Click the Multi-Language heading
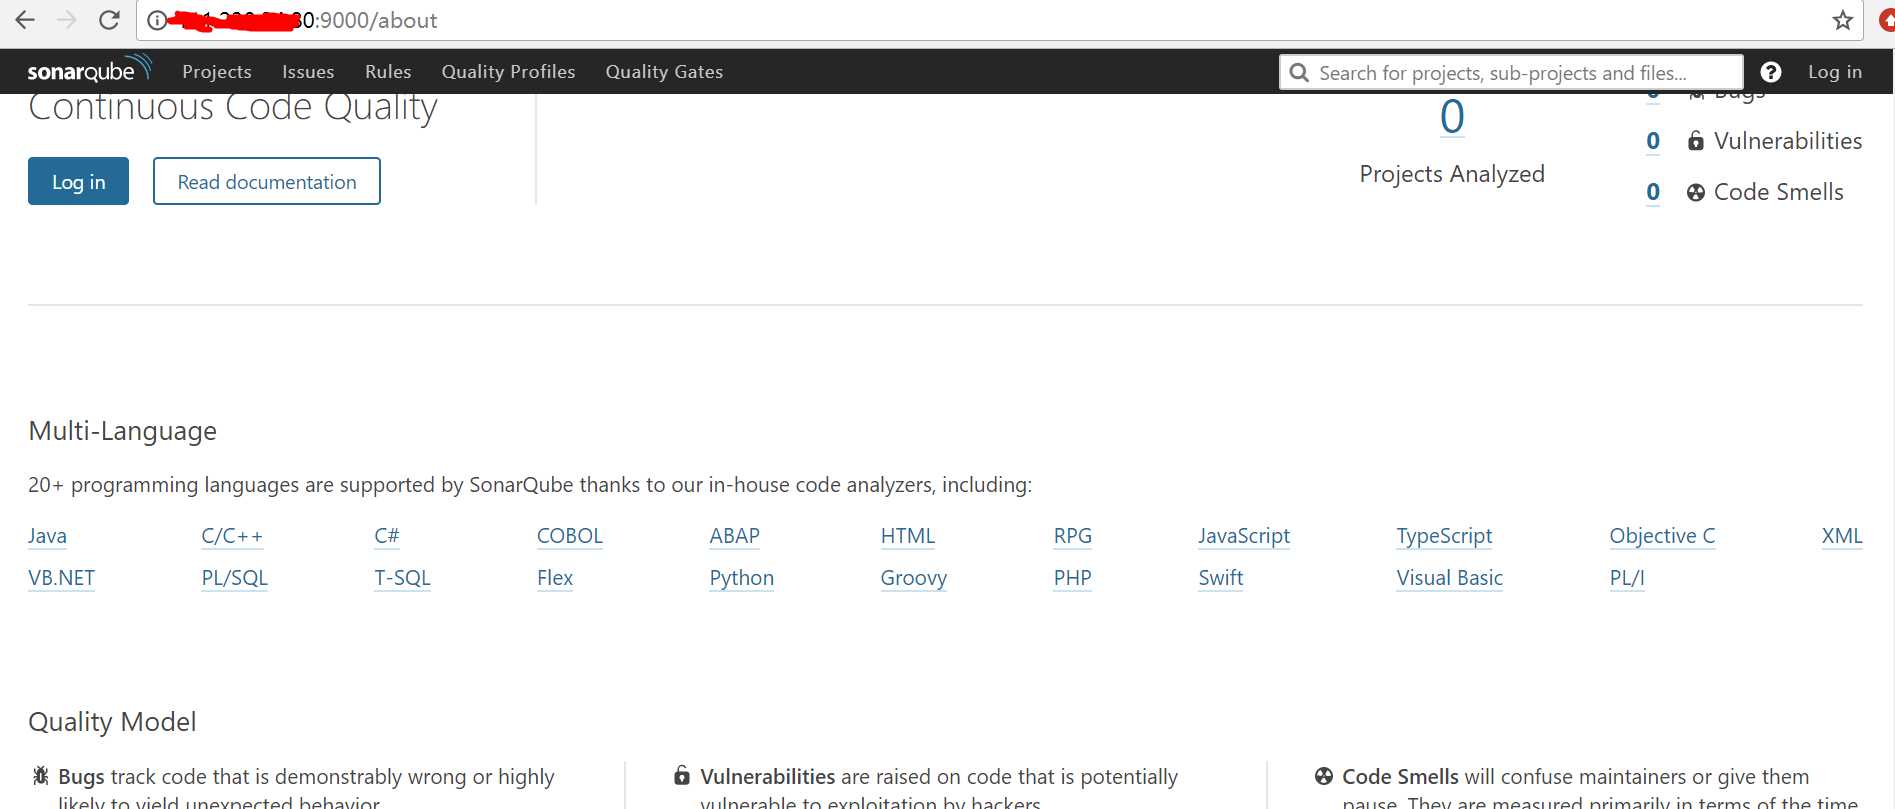This screenshot has width=1895, height=809. point(122,431)
